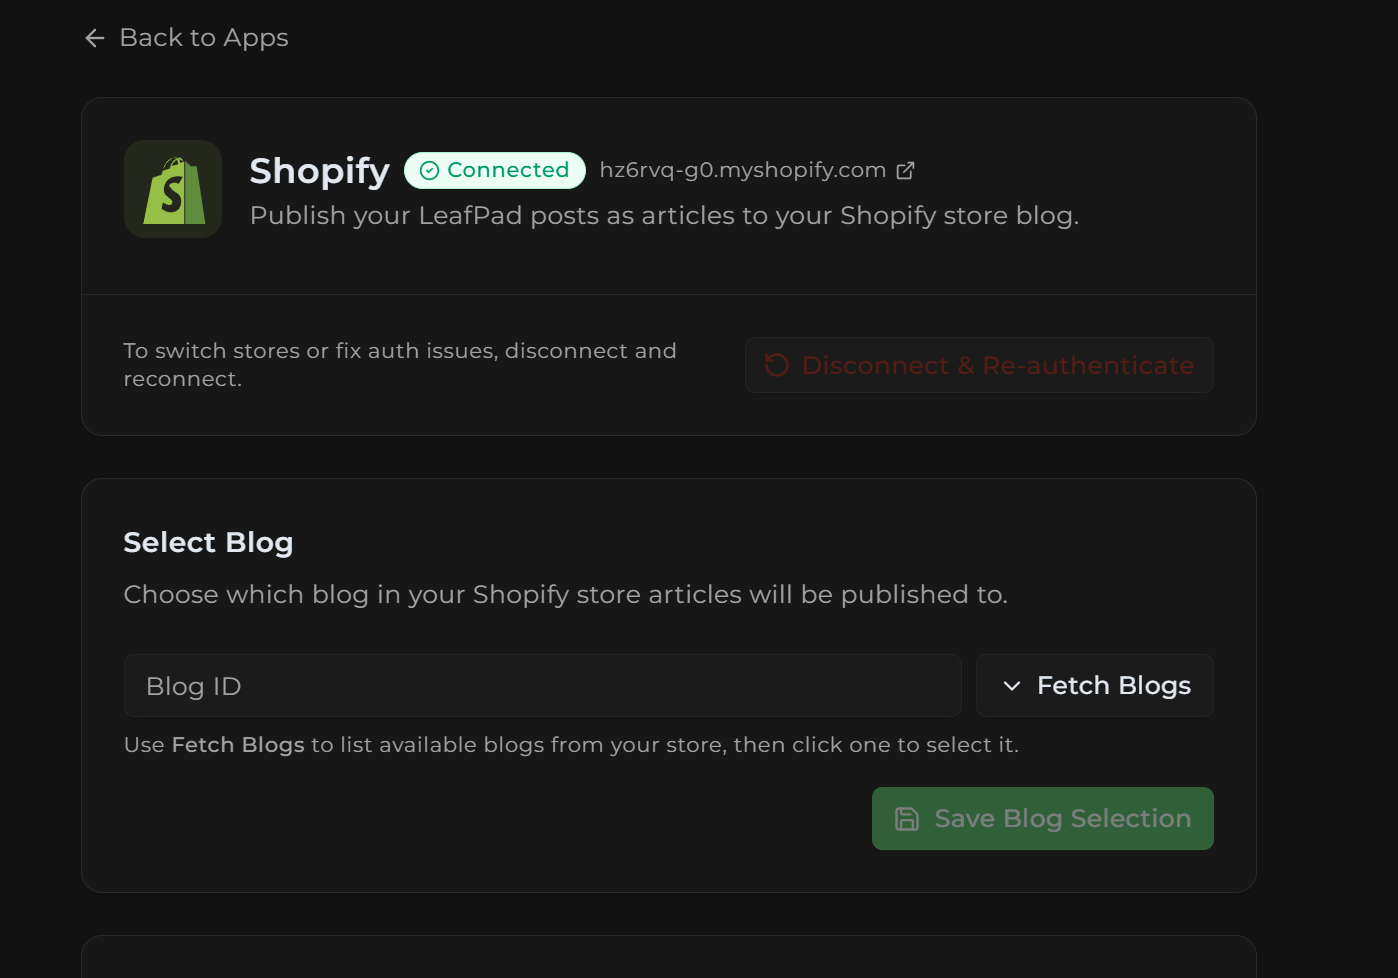Viewport: 1398px width, 978px height.
Task: Go back via 'Back to Apps' link
Action: pyautogui.click(x=186, y=38)
